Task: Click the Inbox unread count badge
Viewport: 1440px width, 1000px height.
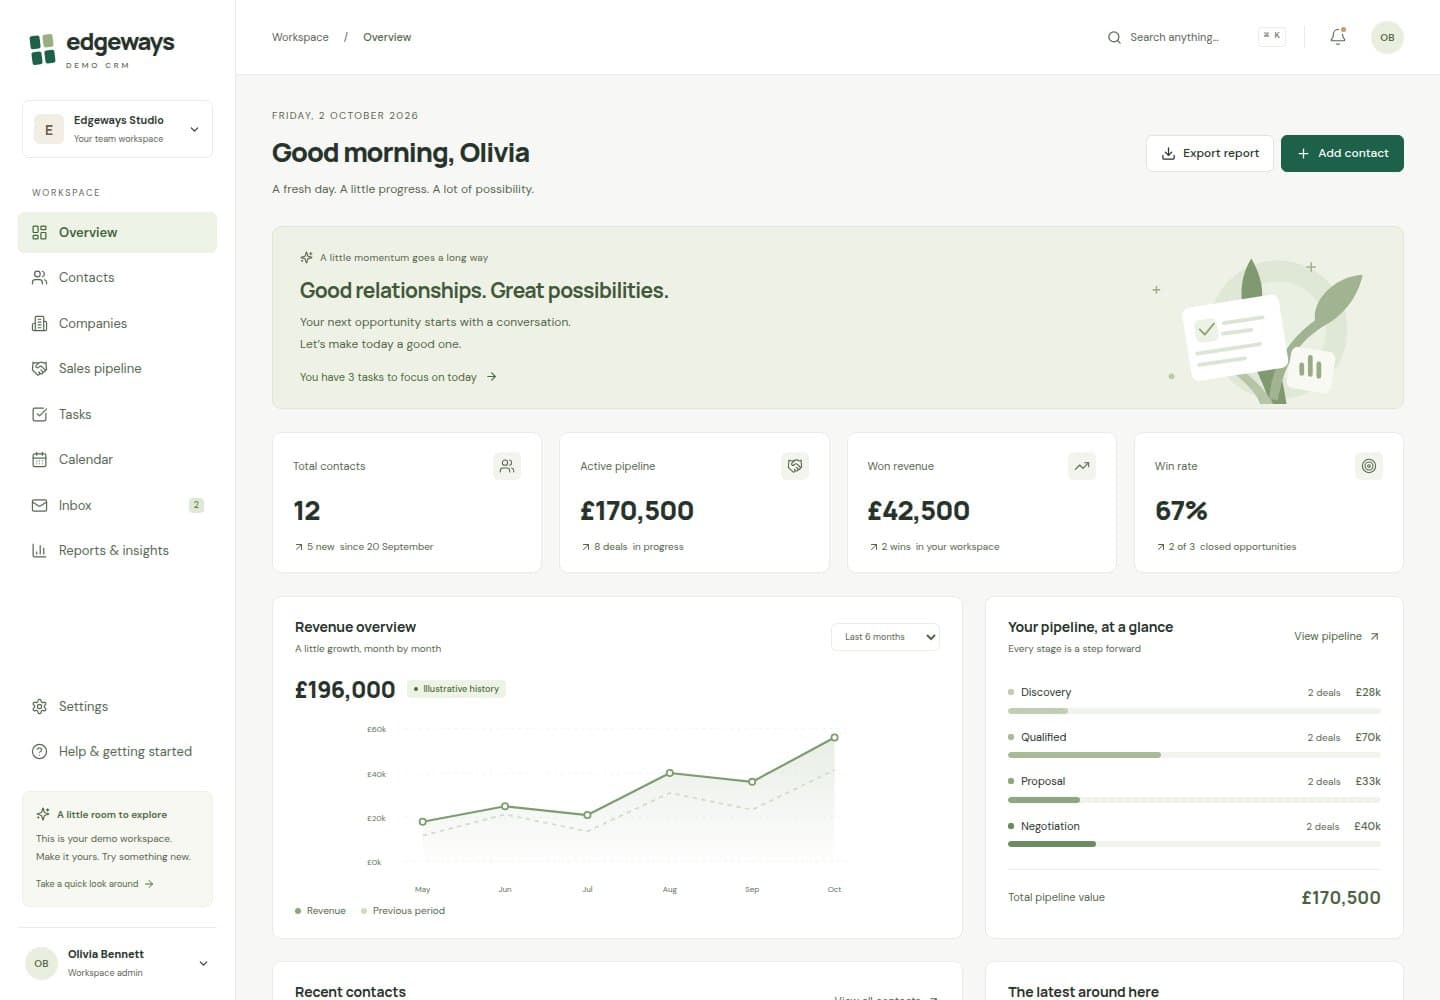Action: pos(196,506)
